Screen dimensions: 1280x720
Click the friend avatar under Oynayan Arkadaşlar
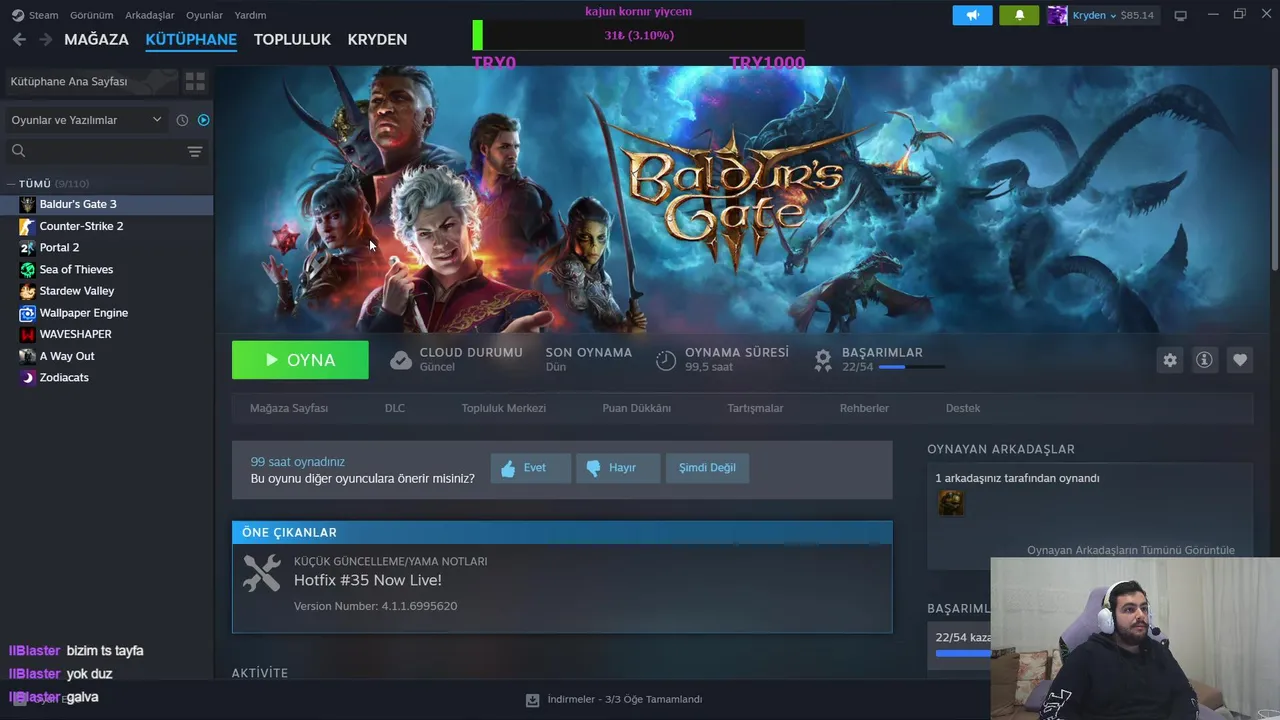(x=951, y=503)
